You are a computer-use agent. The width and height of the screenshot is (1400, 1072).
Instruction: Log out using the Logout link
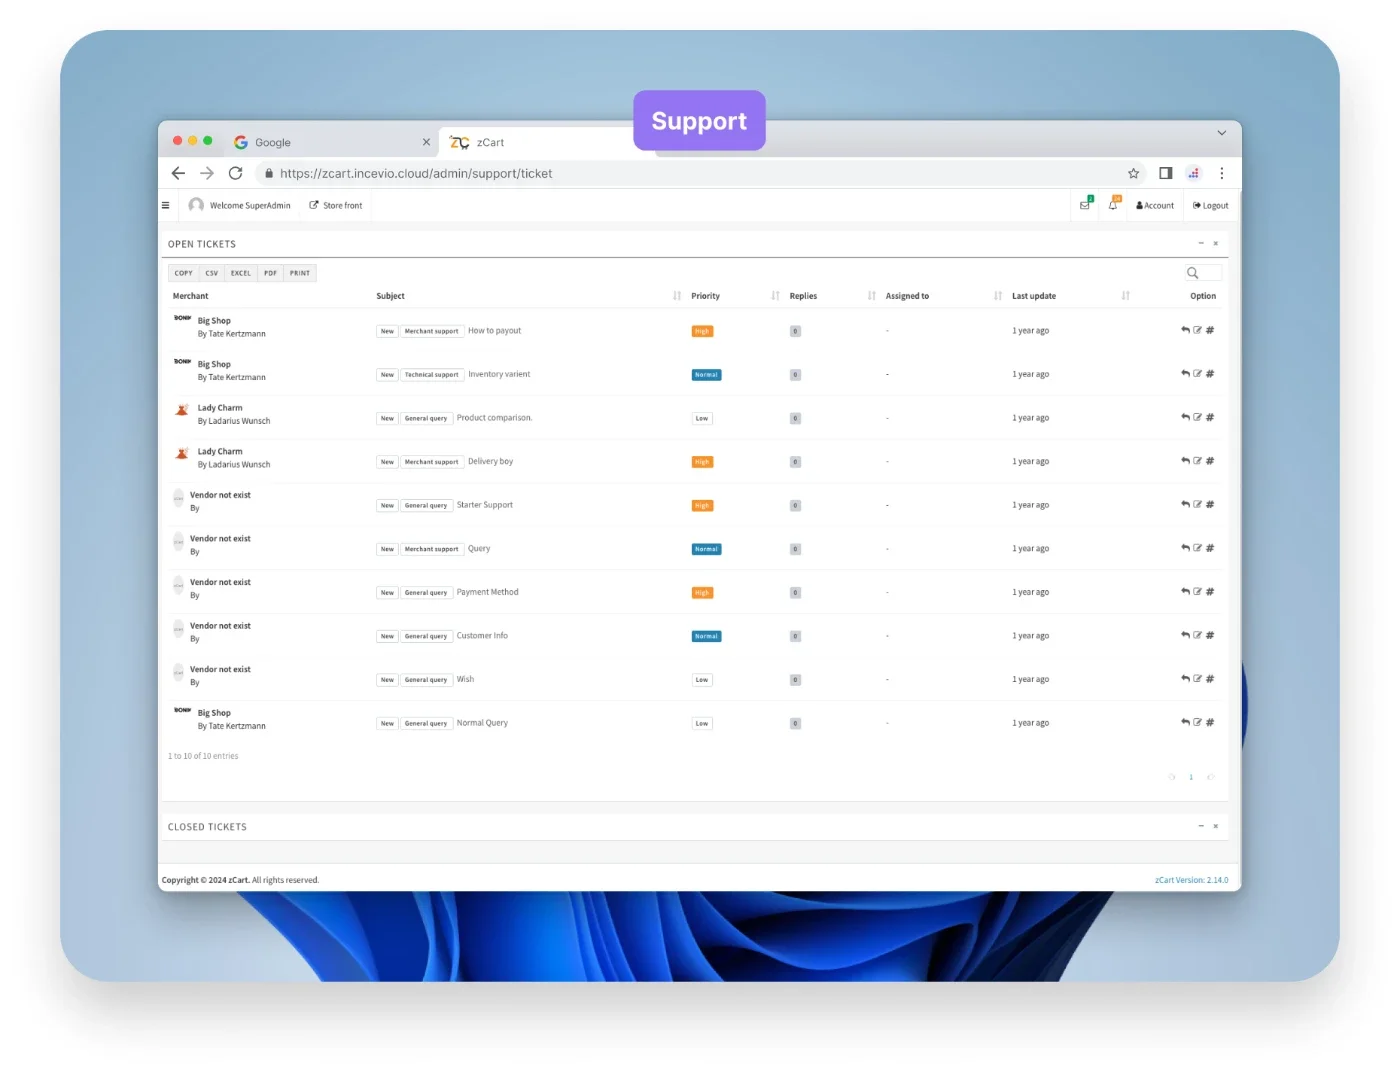[x=1211, y=205]
